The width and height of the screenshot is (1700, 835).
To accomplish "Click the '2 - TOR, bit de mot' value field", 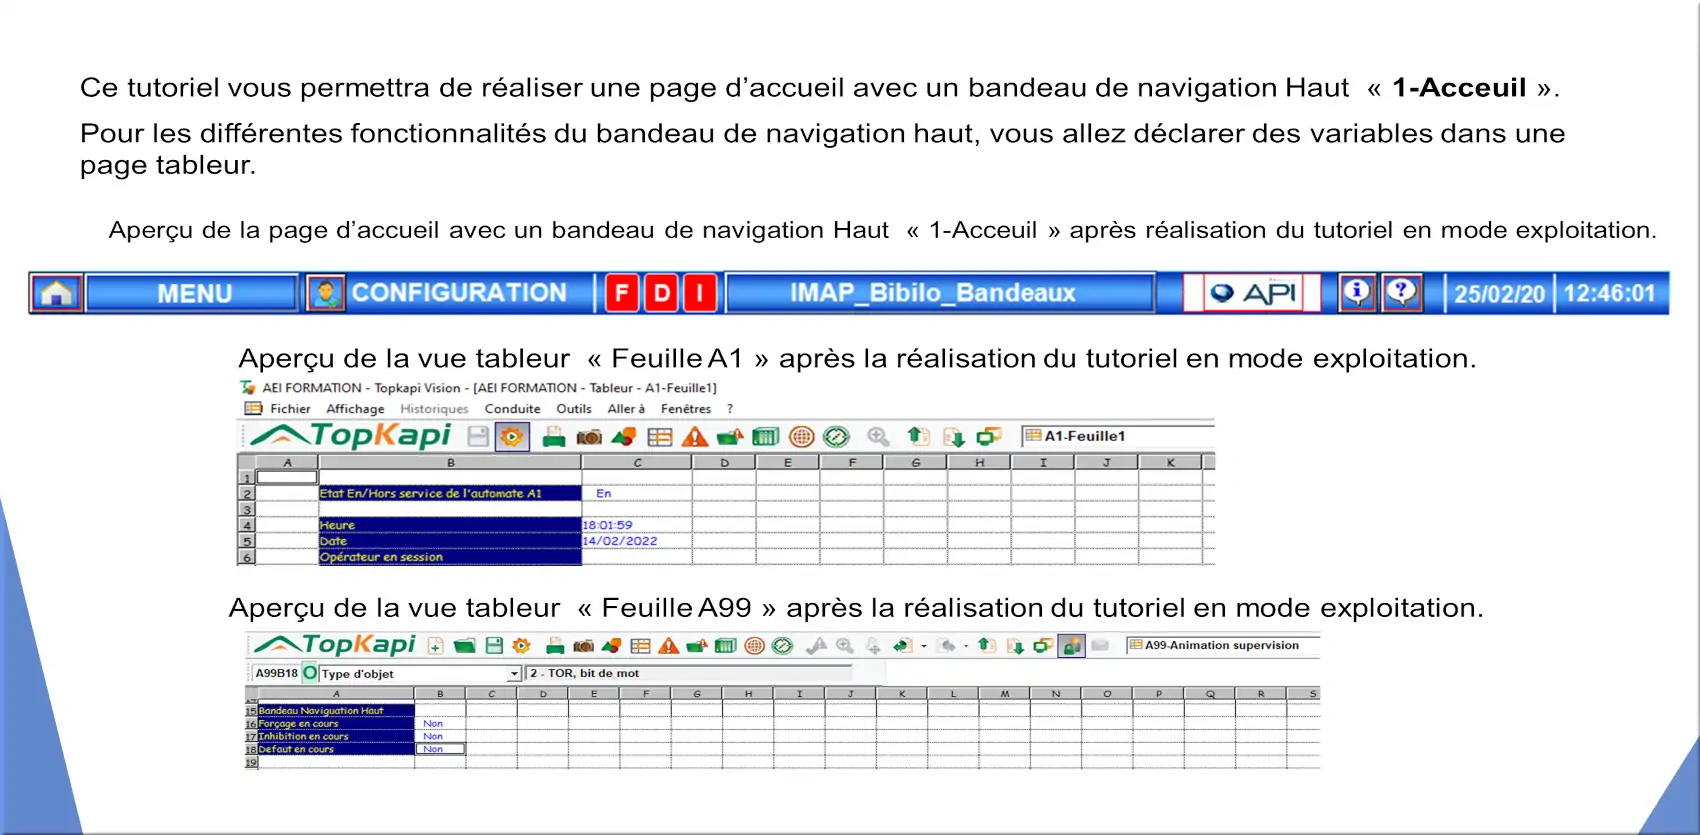I will (688, 673).
